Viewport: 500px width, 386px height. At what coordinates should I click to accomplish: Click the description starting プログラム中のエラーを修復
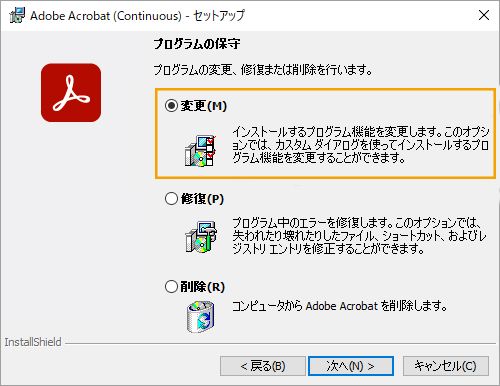(359, 236)
